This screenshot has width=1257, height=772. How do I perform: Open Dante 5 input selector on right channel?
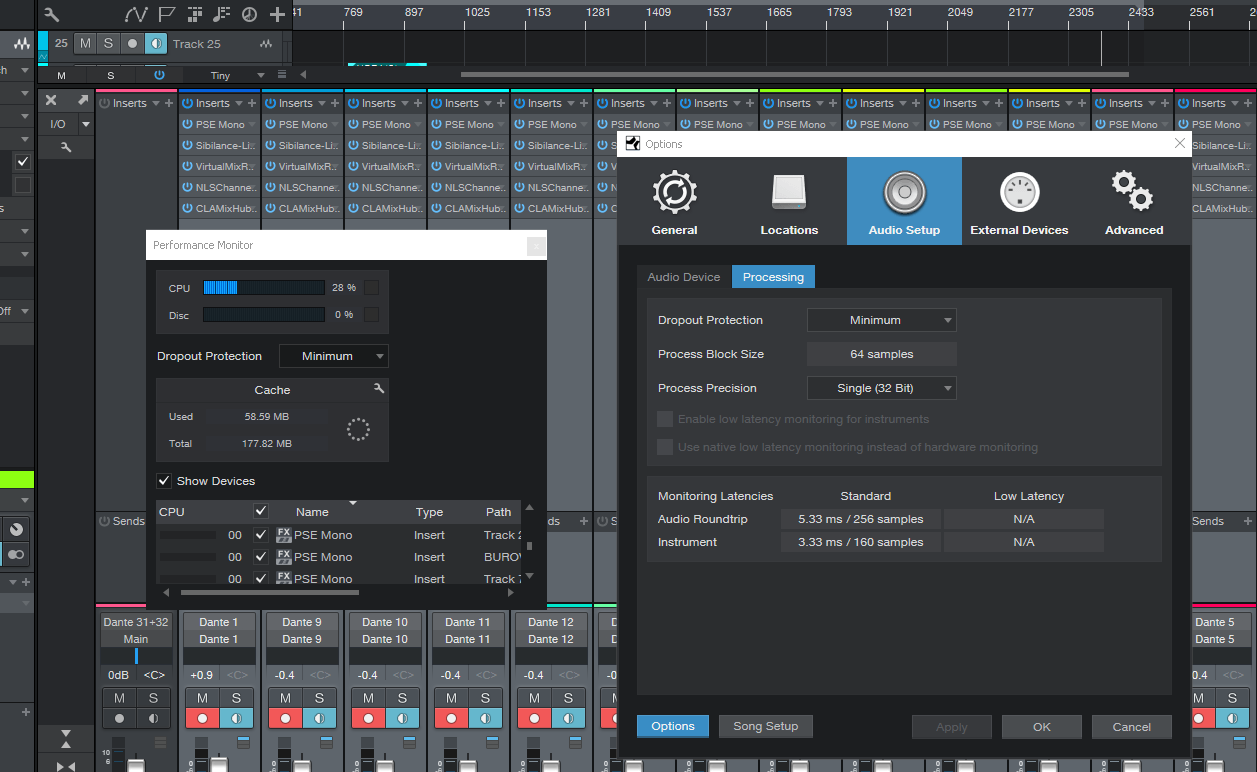[1214, 622]
